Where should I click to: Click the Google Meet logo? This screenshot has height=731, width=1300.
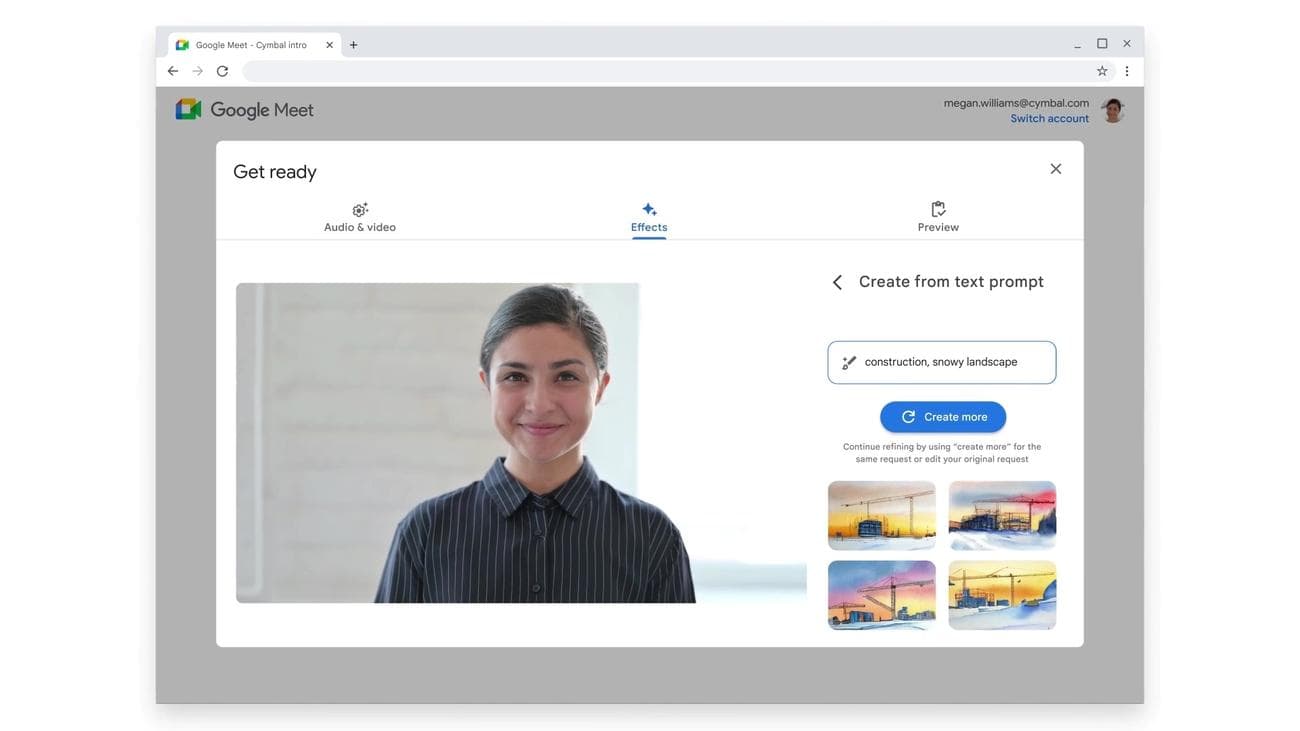coord(245,110)
